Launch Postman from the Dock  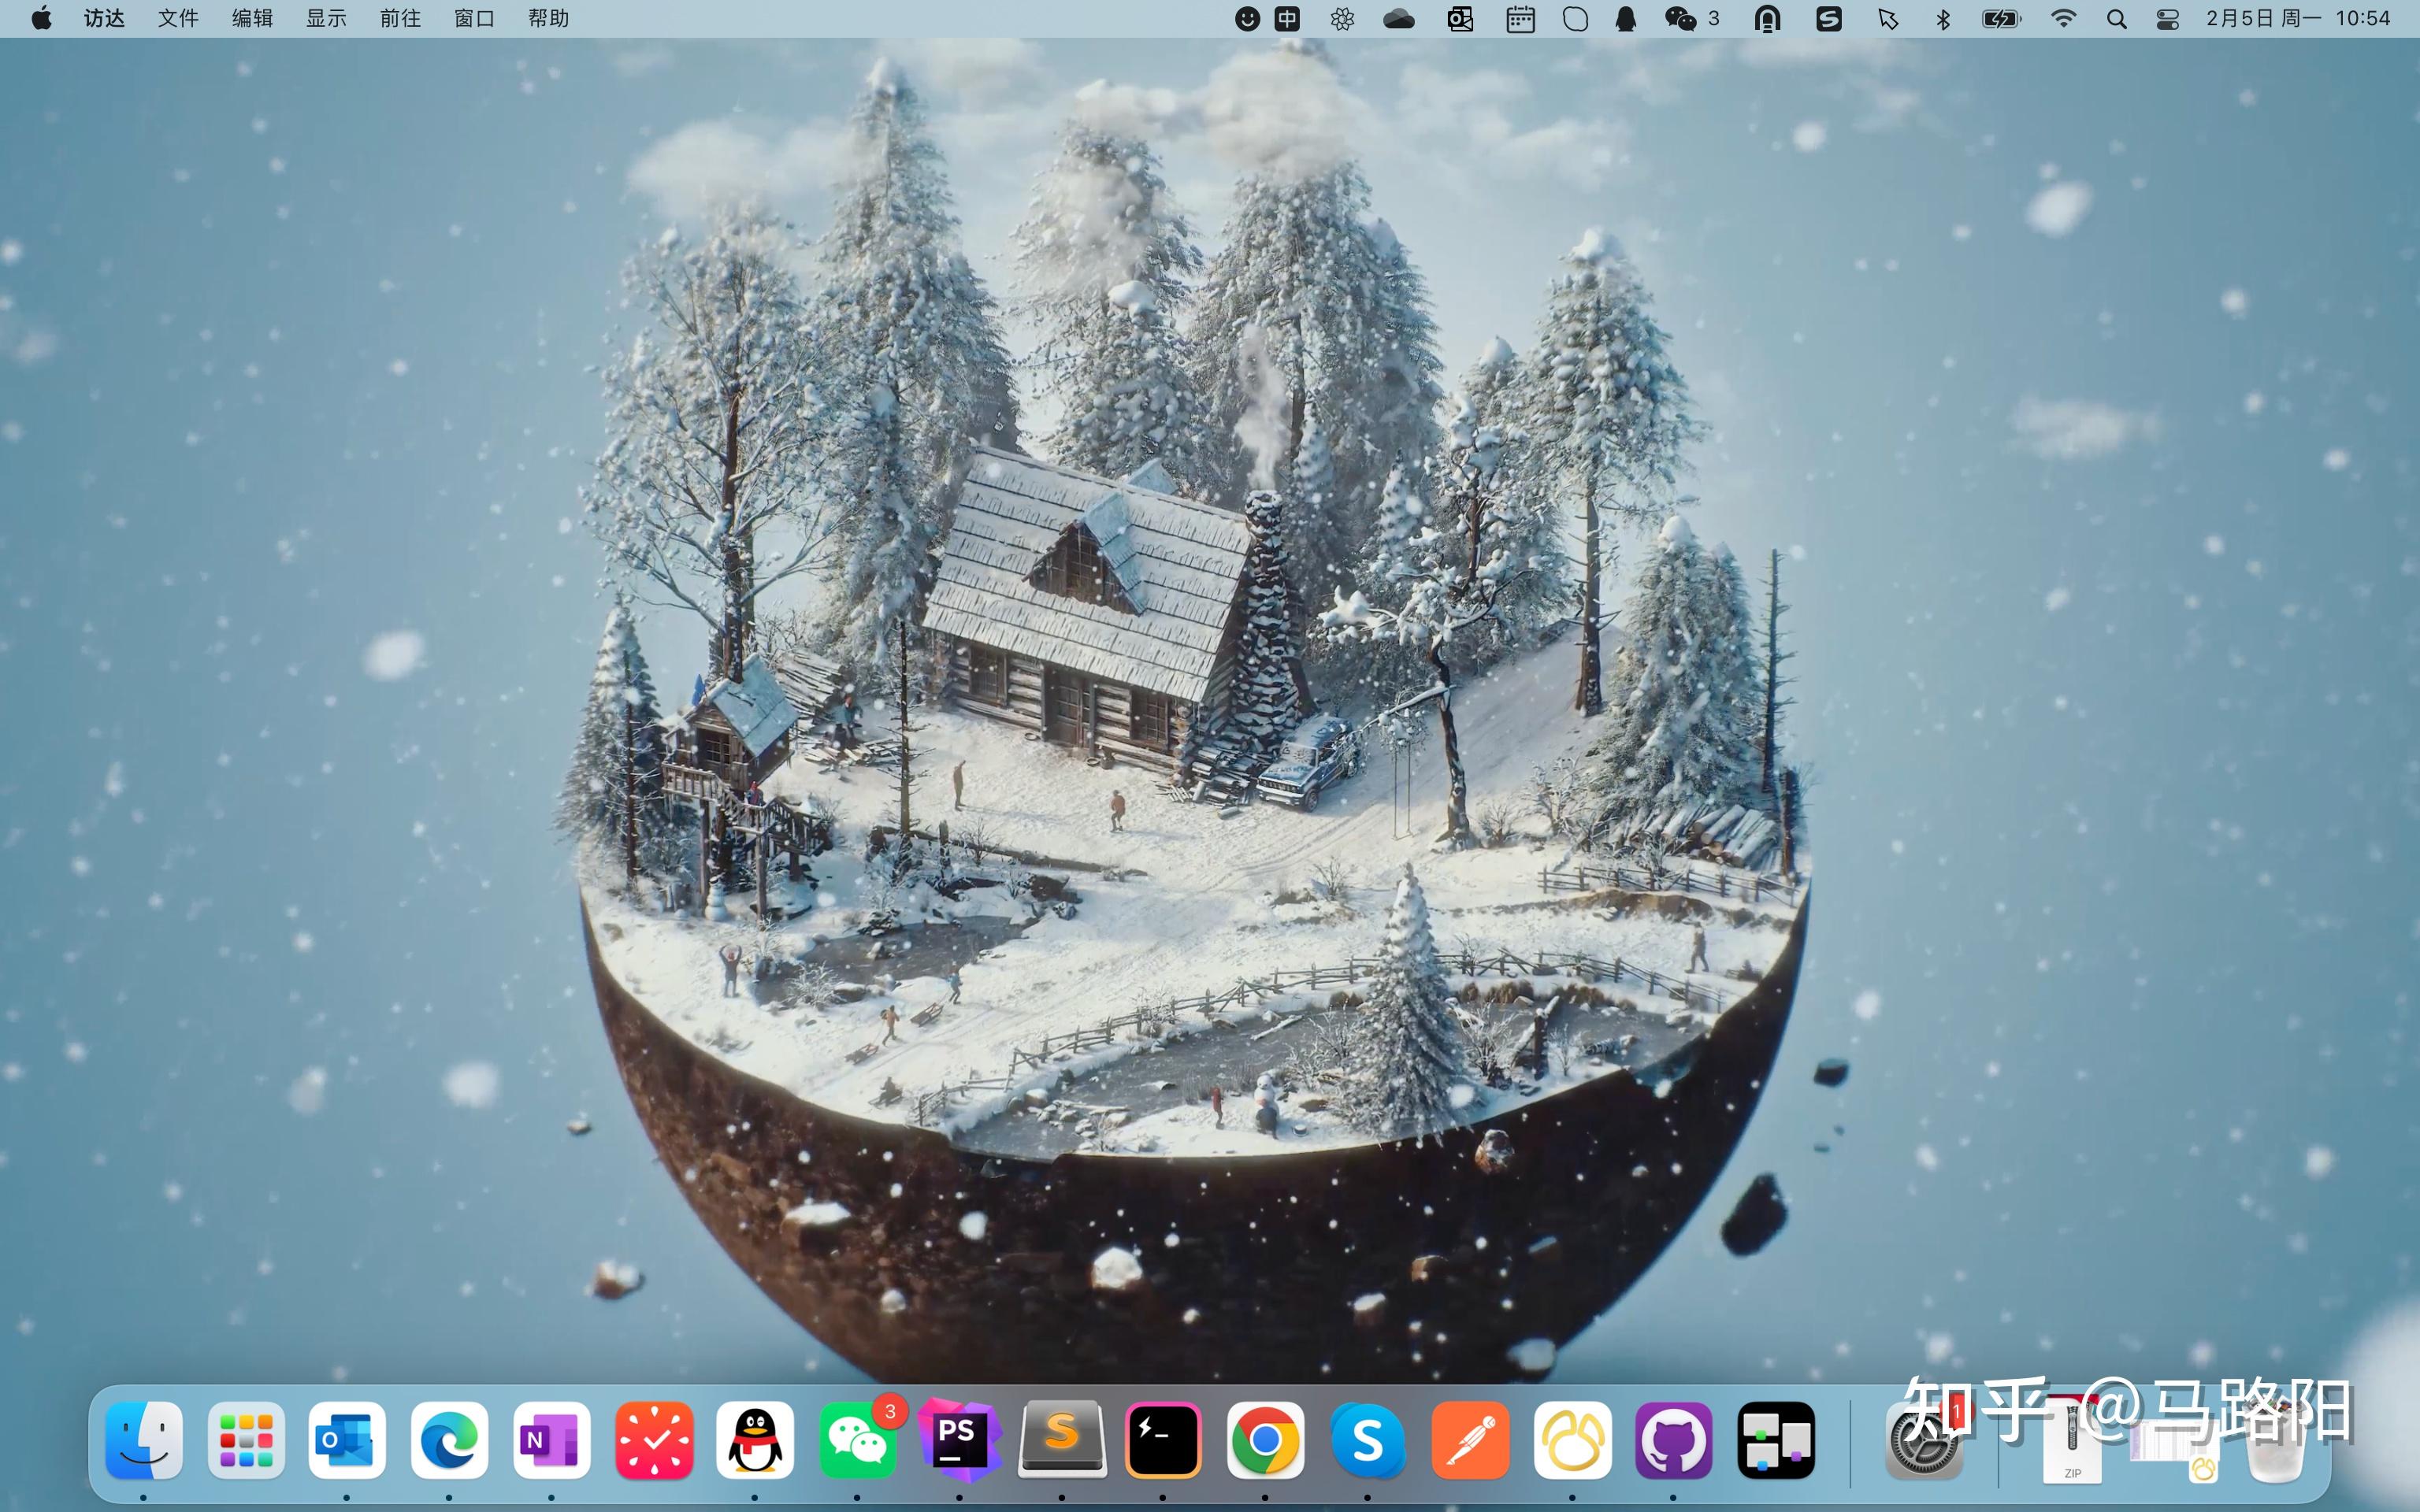click(1470, 1440)
